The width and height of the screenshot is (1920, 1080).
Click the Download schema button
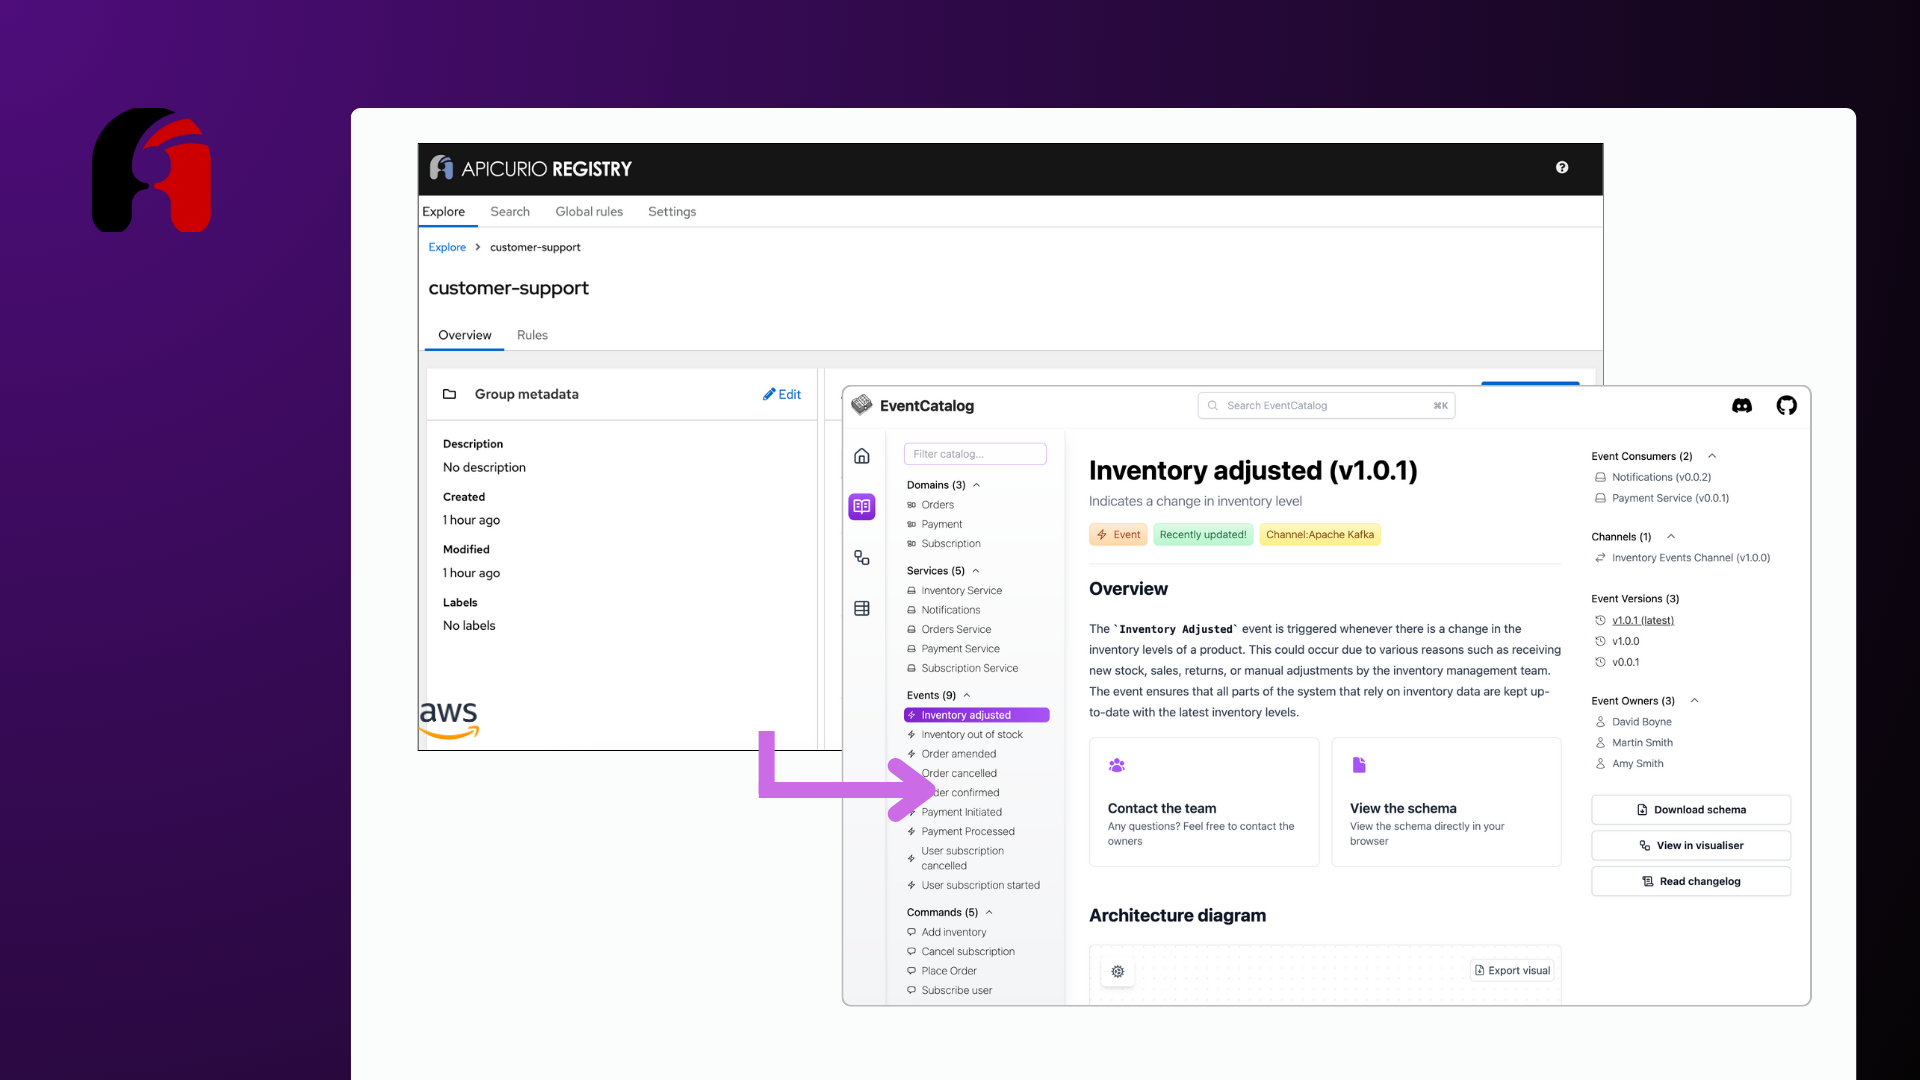pos(1690,809)
